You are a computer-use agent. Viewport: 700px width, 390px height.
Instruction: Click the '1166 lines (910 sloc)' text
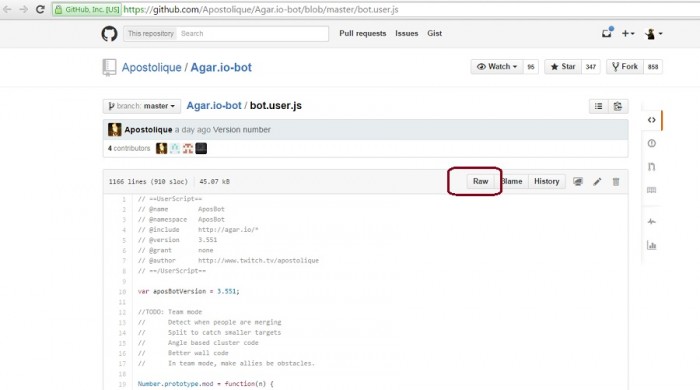click(148, 182)
